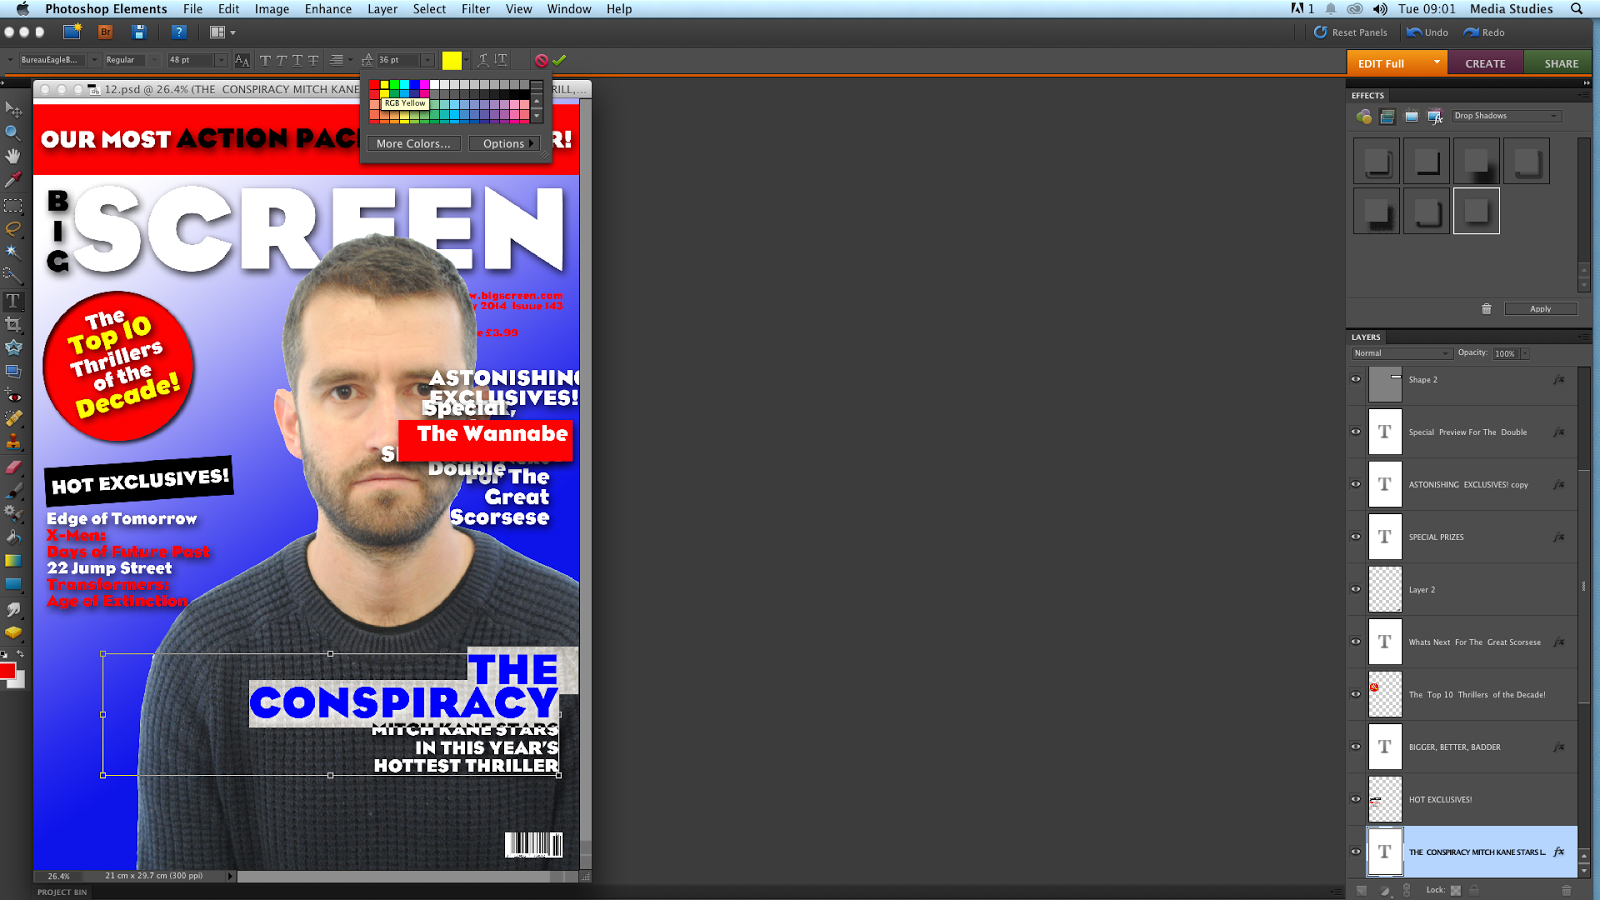Select the Cookie Cutter star tool
Image resolution: width=1600 pixels, height=900 pixels.
[13, 348]
